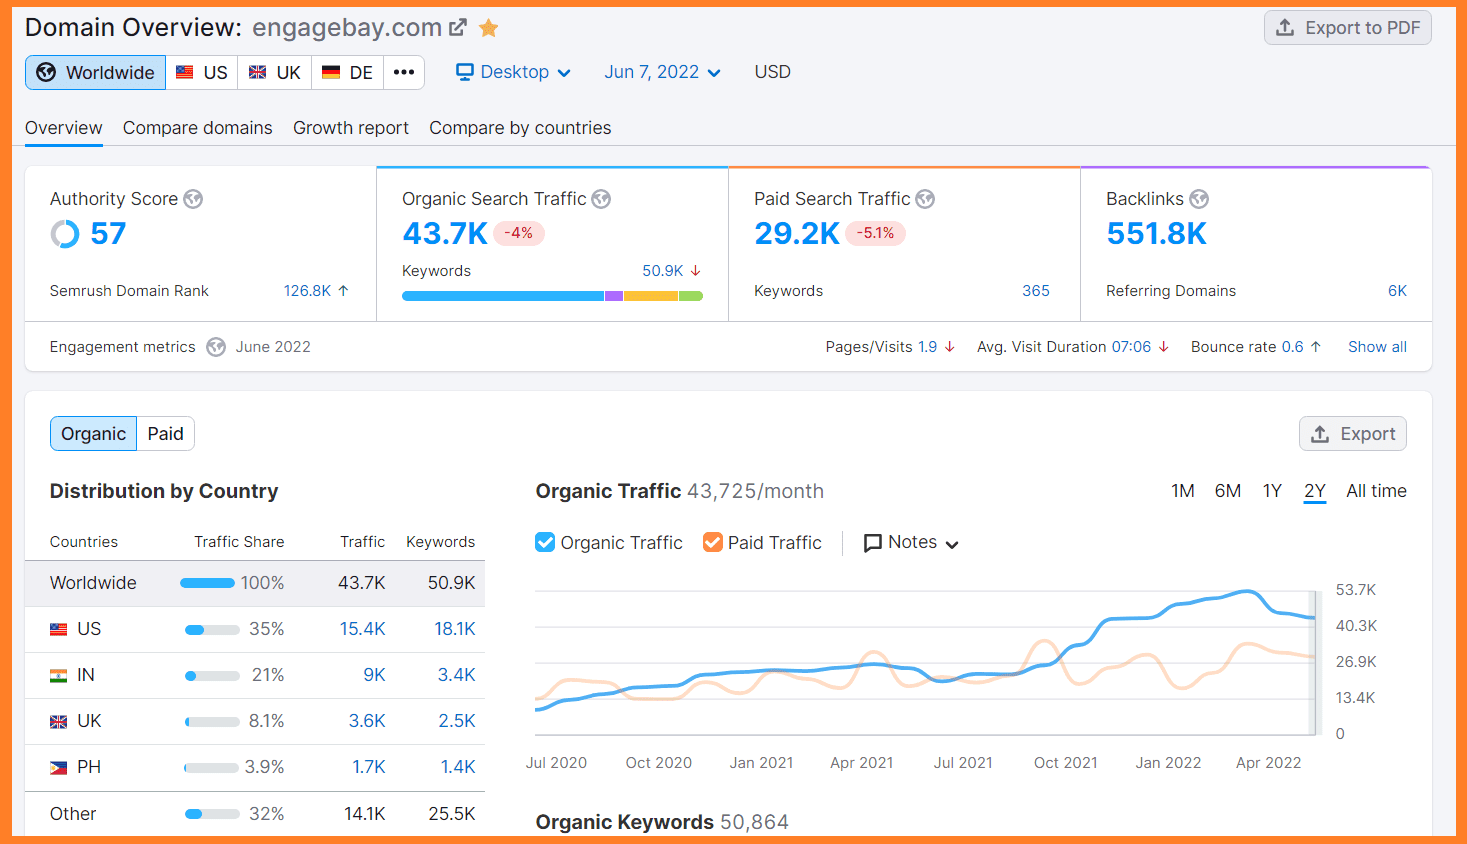Open the Compare domains tab

pos(198,128)
